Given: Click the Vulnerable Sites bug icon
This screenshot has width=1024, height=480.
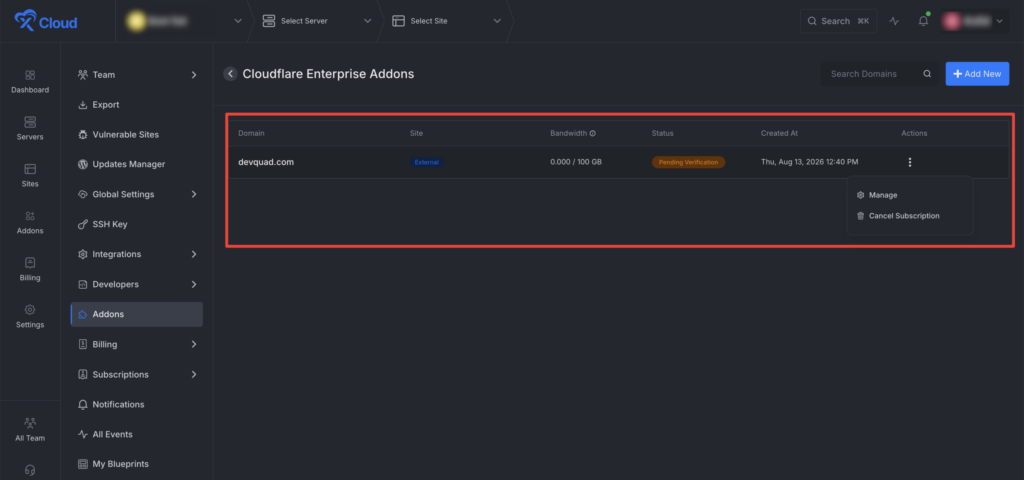Looking at the screenshot, I should click(83, 135).
